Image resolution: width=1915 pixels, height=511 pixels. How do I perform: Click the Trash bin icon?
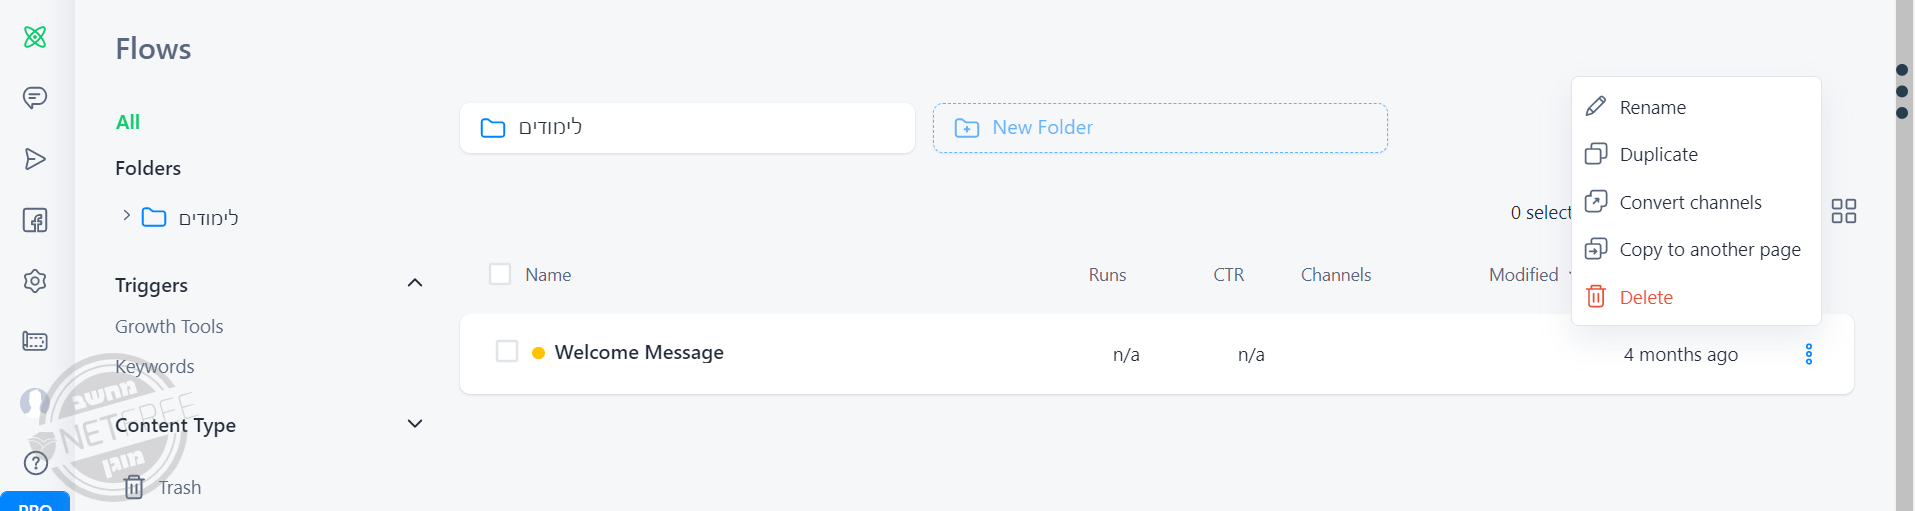(x=134, y=487)
